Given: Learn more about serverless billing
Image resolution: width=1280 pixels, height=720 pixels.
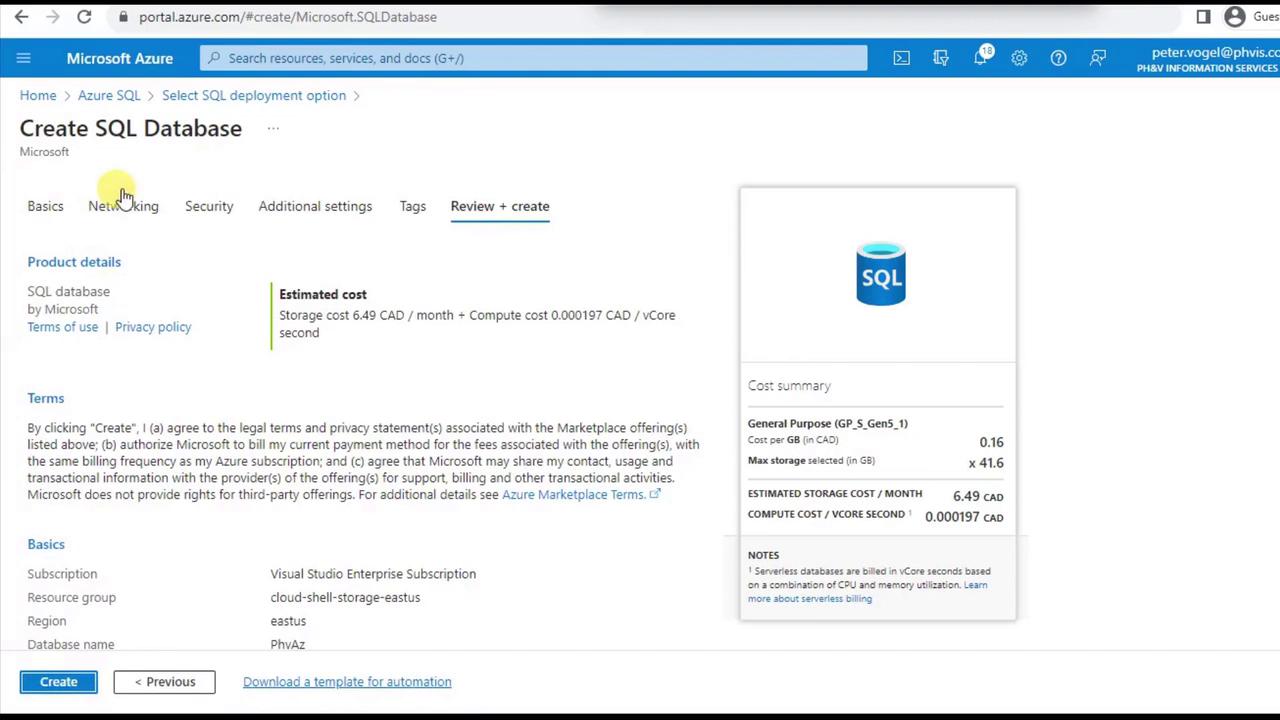Looking at the screenshot, I should tap(867, 592).
